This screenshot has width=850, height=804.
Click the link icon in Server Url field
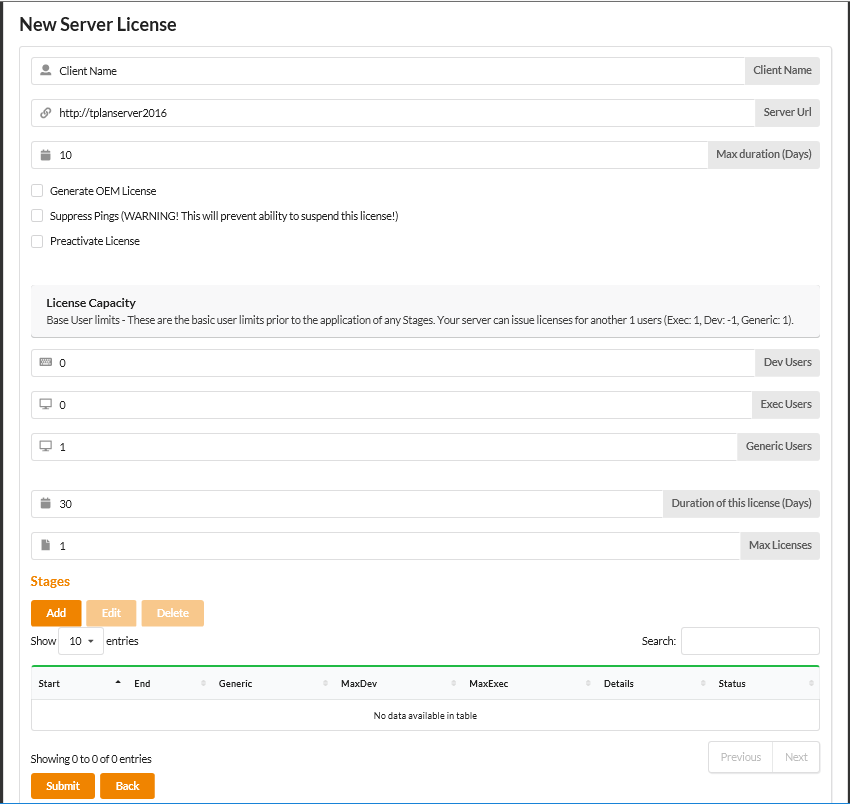[x=45, y=113]
